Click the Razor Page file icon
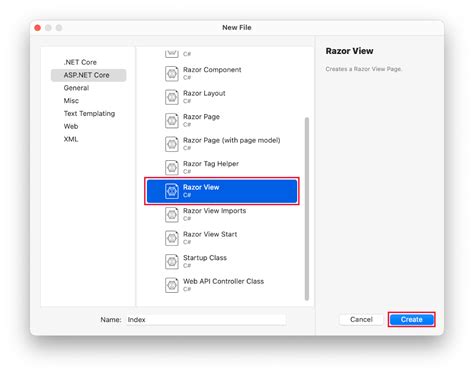Viewport: 474px width, 375px height. 172,120
